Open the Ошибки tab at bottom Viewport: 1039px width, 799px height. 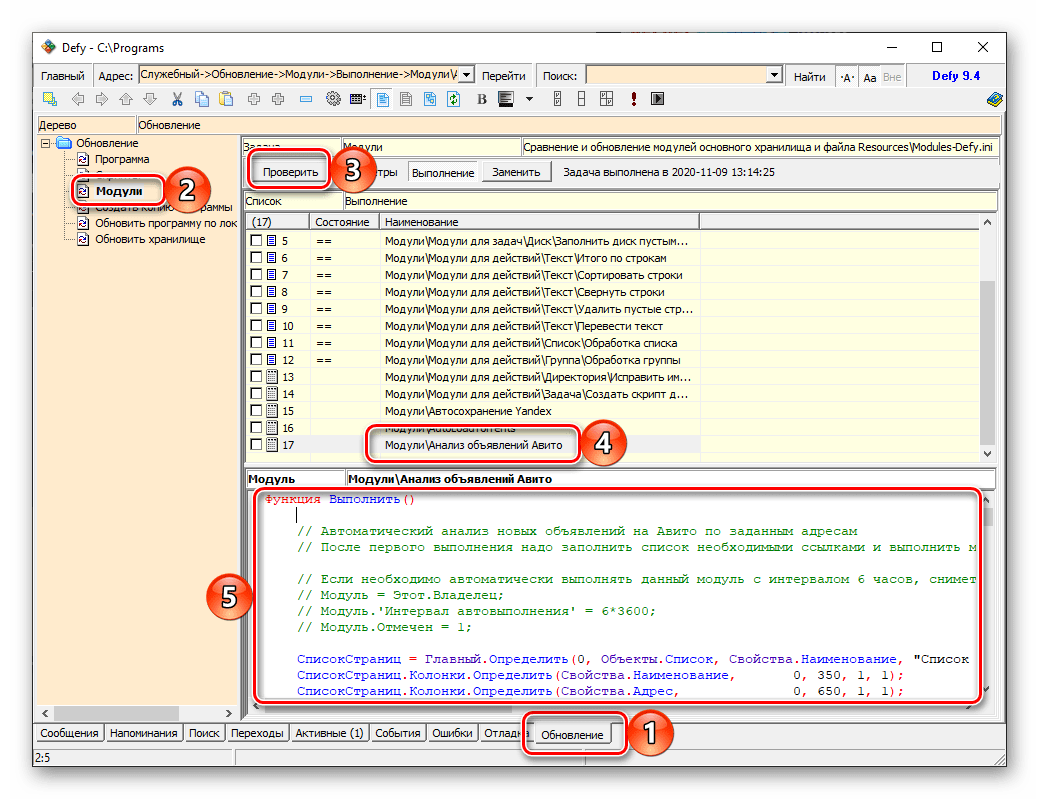[452, 733]
